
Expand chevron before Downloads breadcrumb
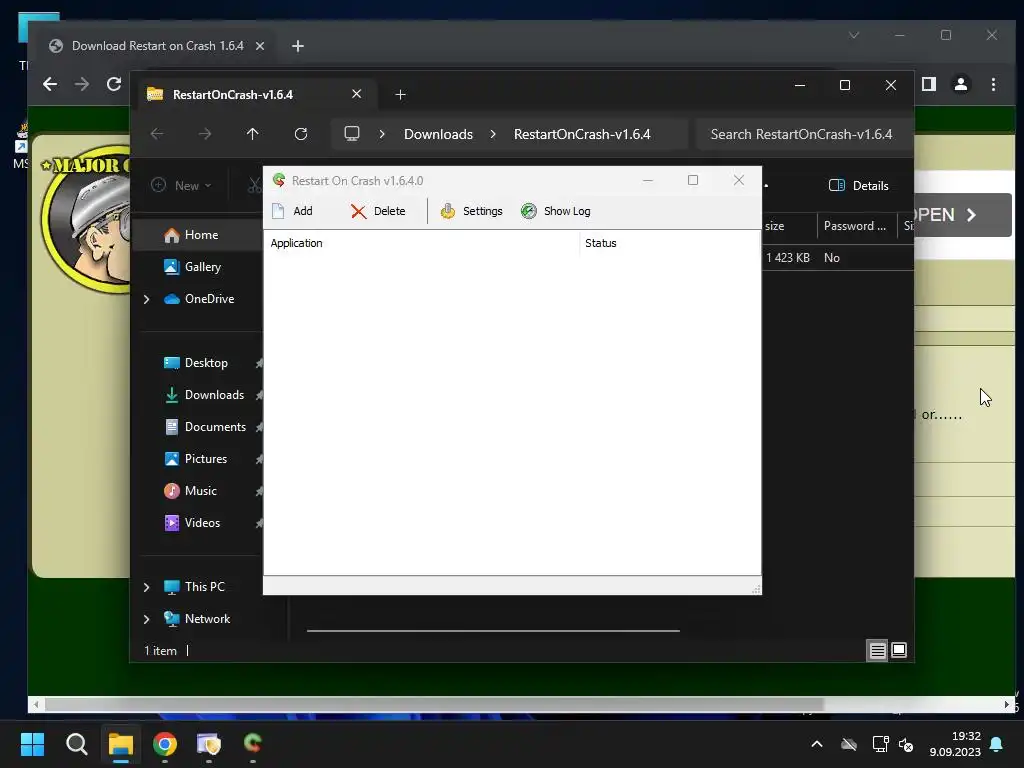point(382,134)
